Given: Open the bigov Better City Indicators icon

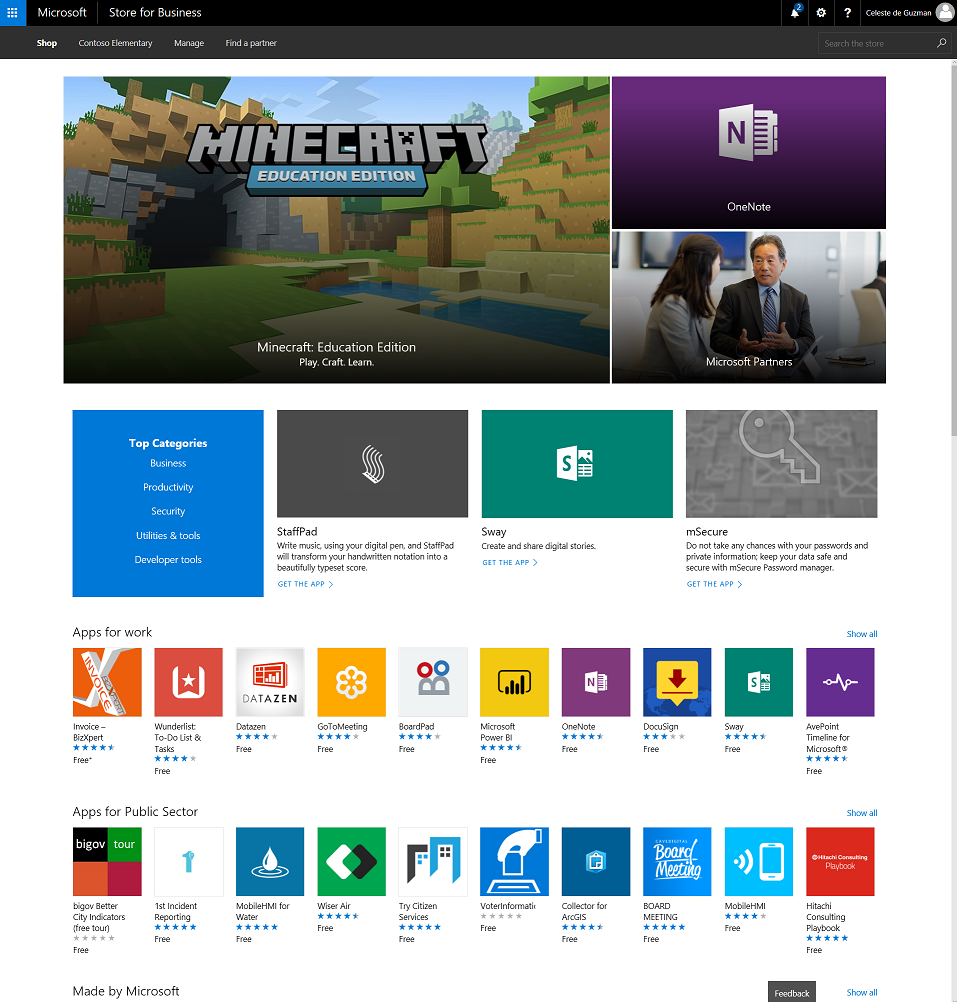Looking at the screenshot, I should [107, 861].
